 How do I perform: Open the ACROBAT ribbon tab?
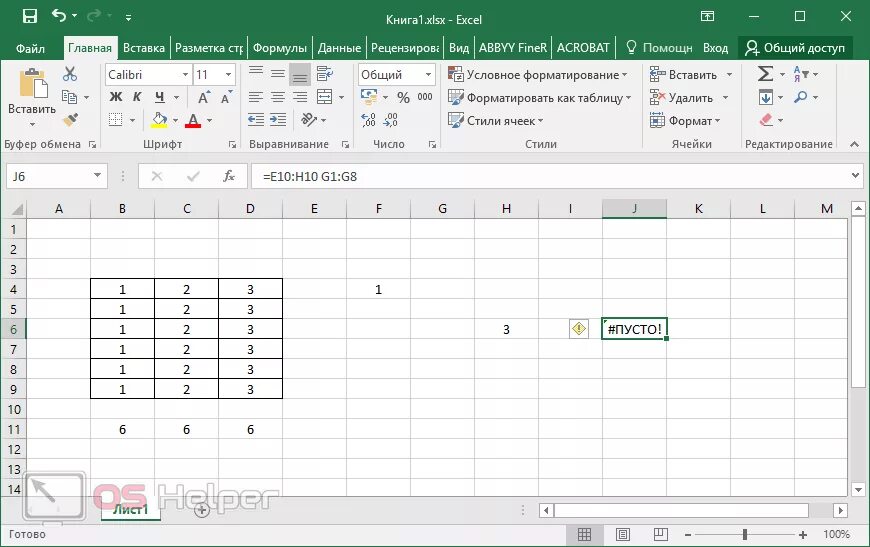click(583, 48)
